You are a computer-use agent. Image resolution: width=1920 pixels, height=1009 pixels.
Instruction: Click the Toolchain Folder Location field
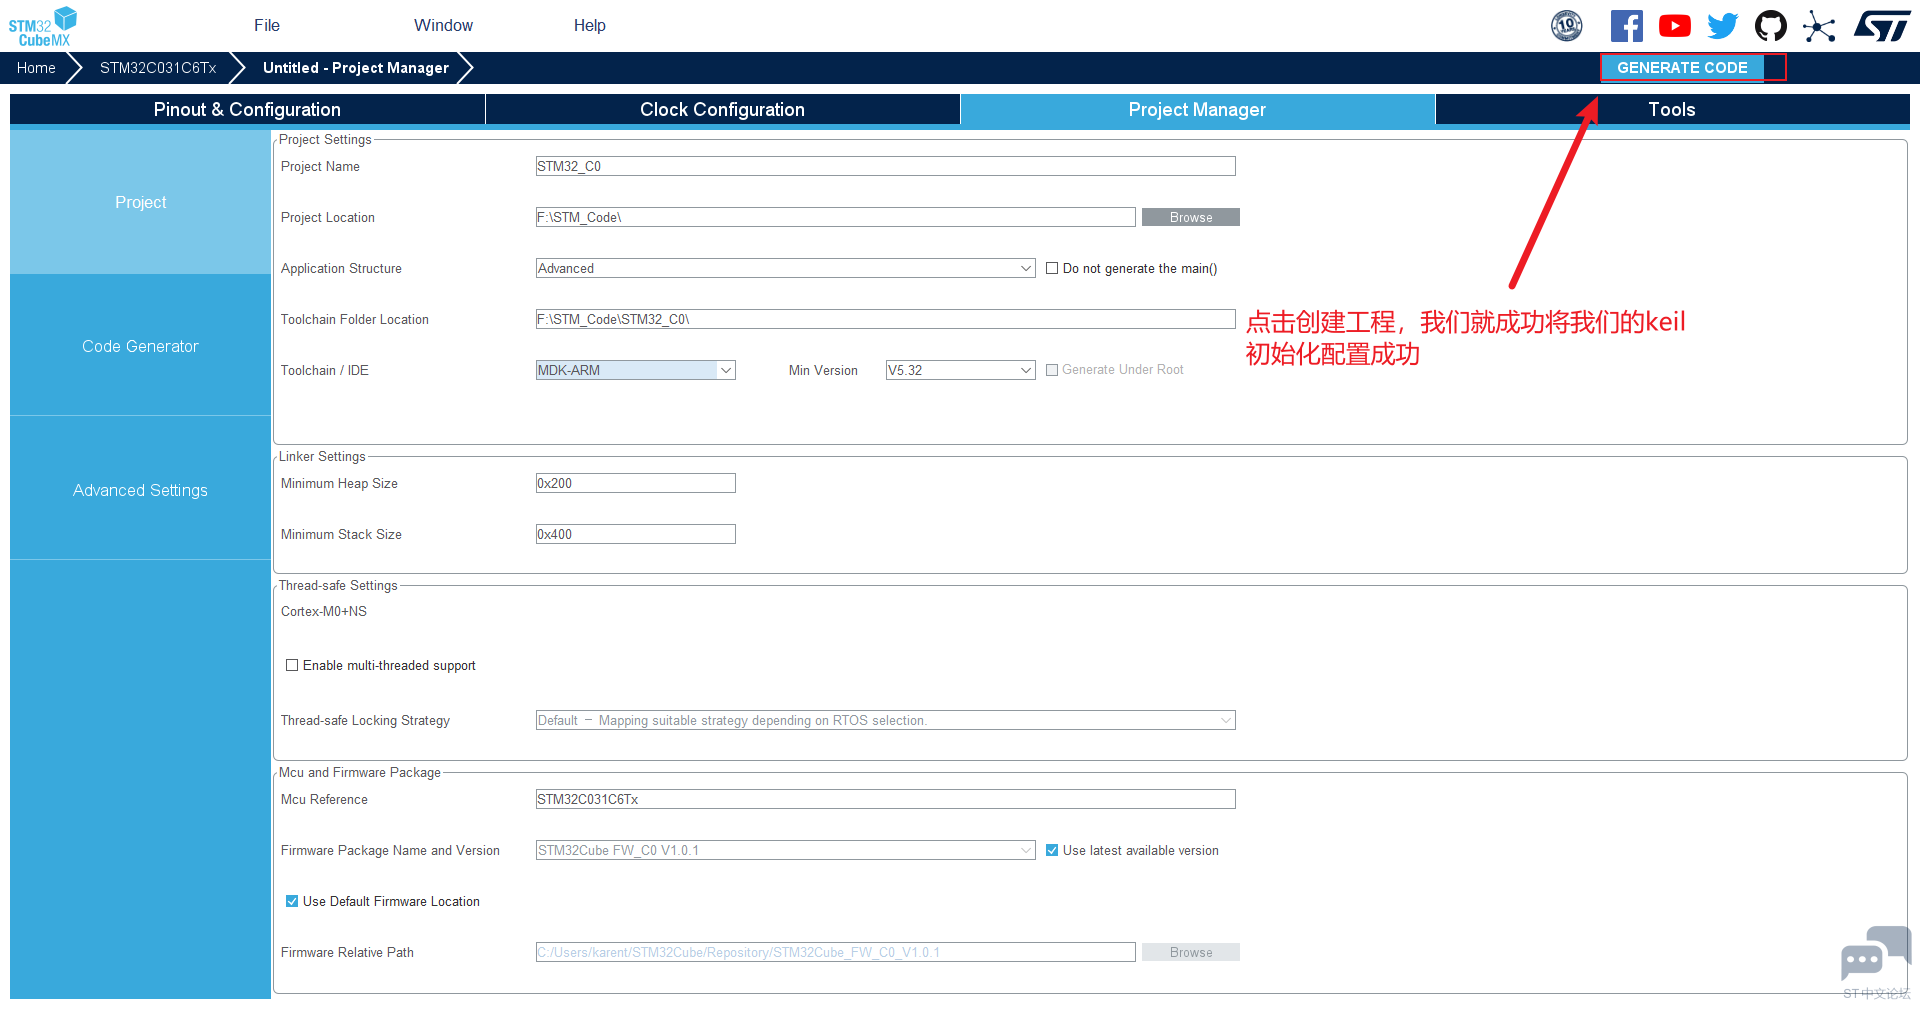pyautogui.click(x=886, y=319)
